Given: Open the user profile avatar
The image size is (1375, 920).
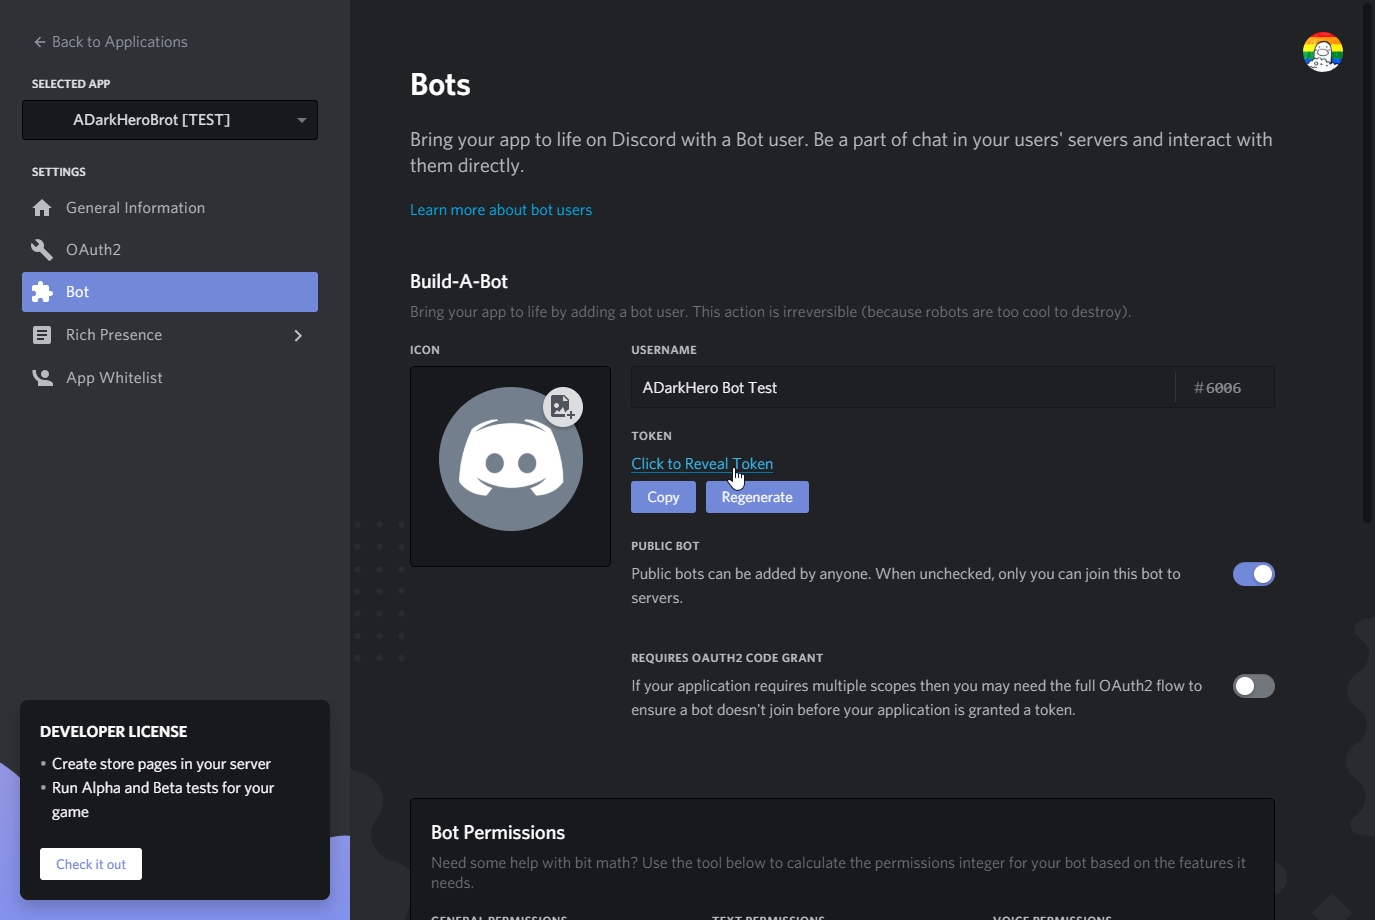Looking at the screenshot, I should click(x=1322, y=52).
